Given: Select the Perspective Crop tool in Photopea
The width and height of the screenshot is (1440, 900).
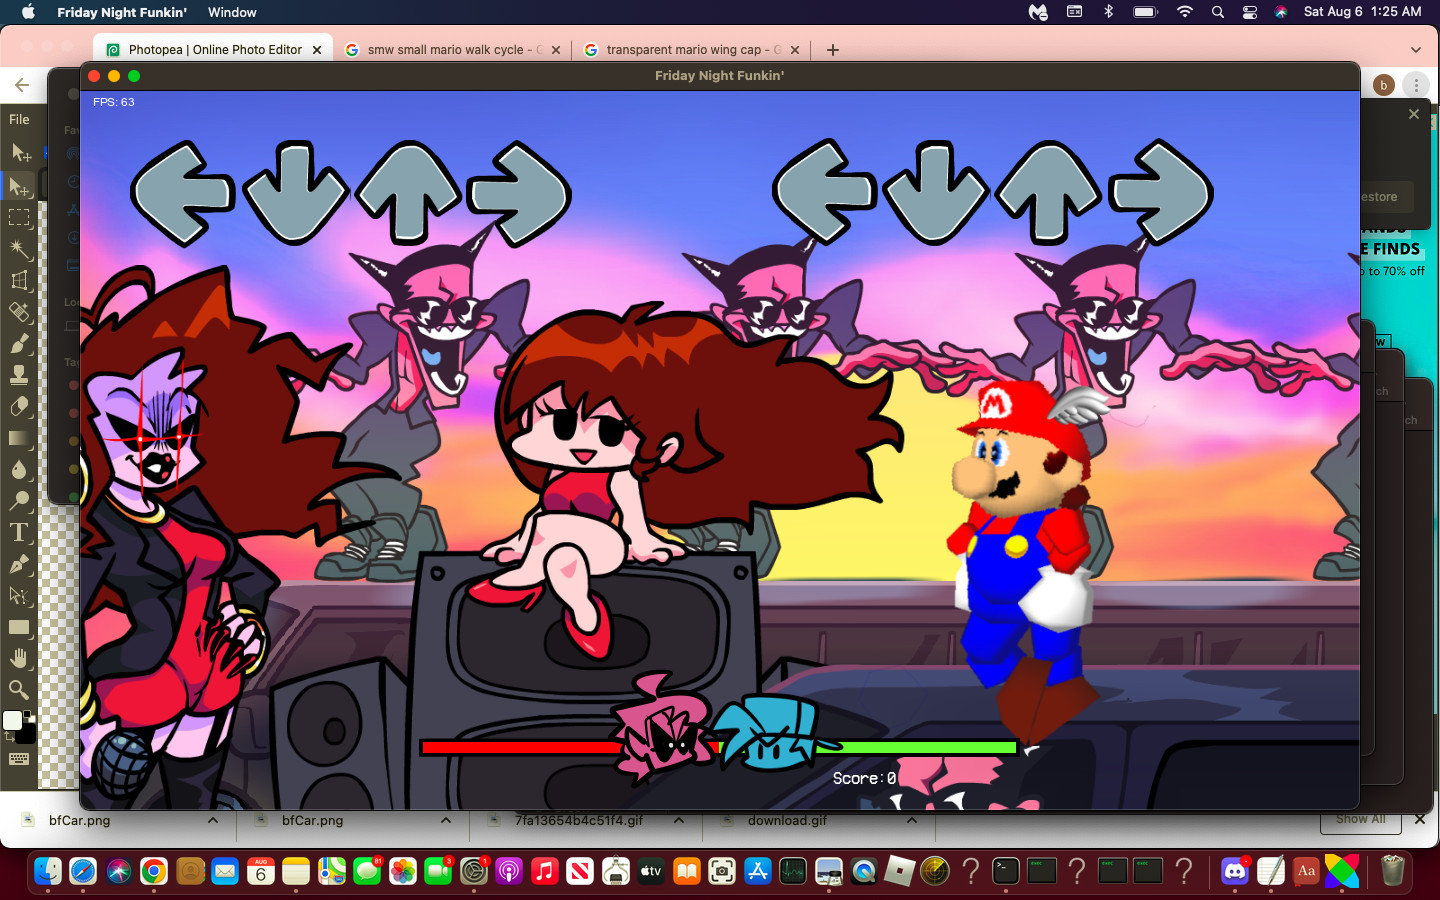Looking at the screenshot, I should [20, 280].
